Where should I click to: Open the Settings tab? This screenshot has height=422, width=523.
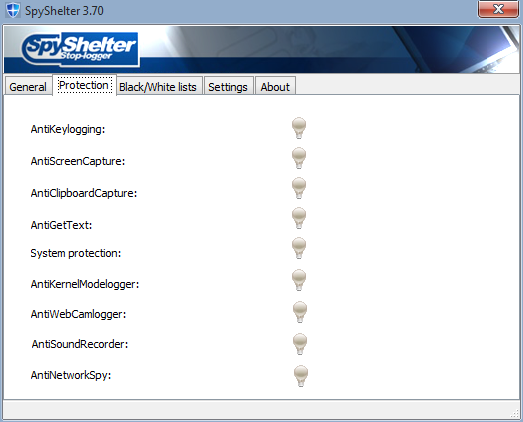click(x=228, y=87)
